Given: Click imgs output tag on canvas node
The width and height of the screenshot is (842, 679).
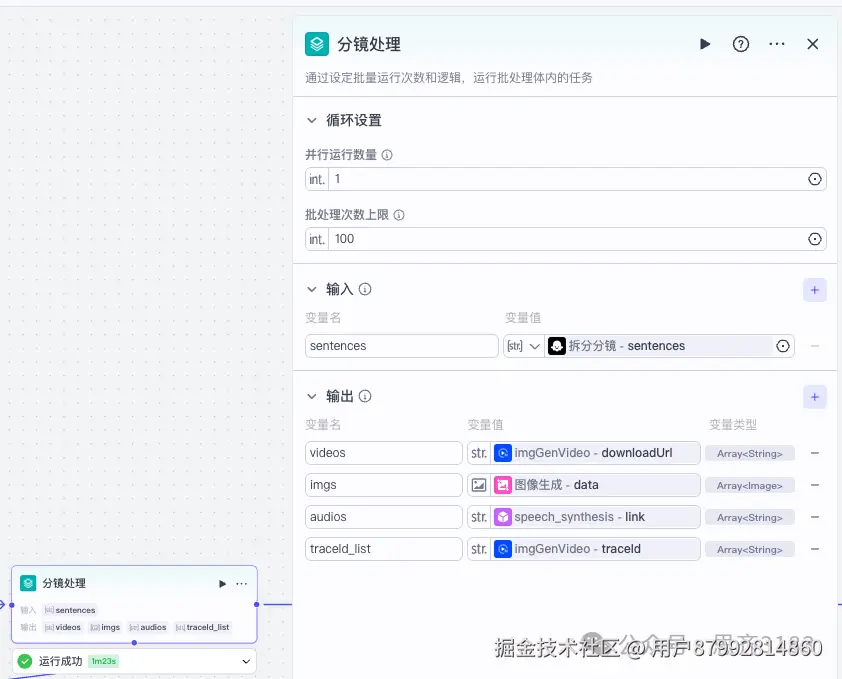Looking at the screenshot, I should pos(105,627).
